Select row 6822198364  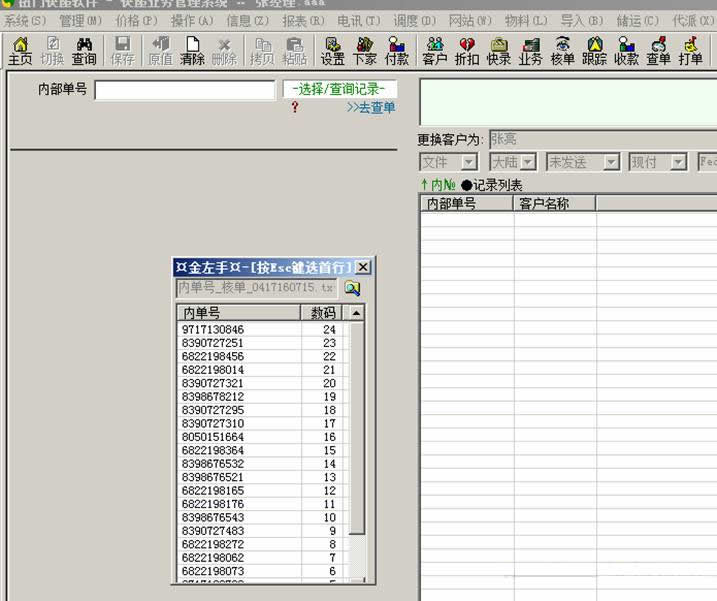[x=262, y=450]
